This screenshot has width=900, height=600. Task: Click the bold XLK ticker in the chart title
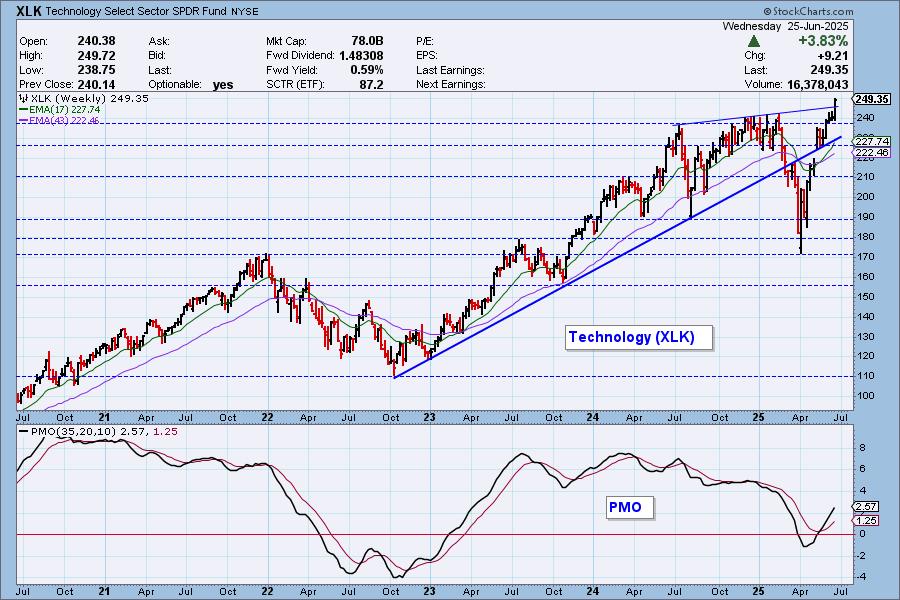click(29, 11)
